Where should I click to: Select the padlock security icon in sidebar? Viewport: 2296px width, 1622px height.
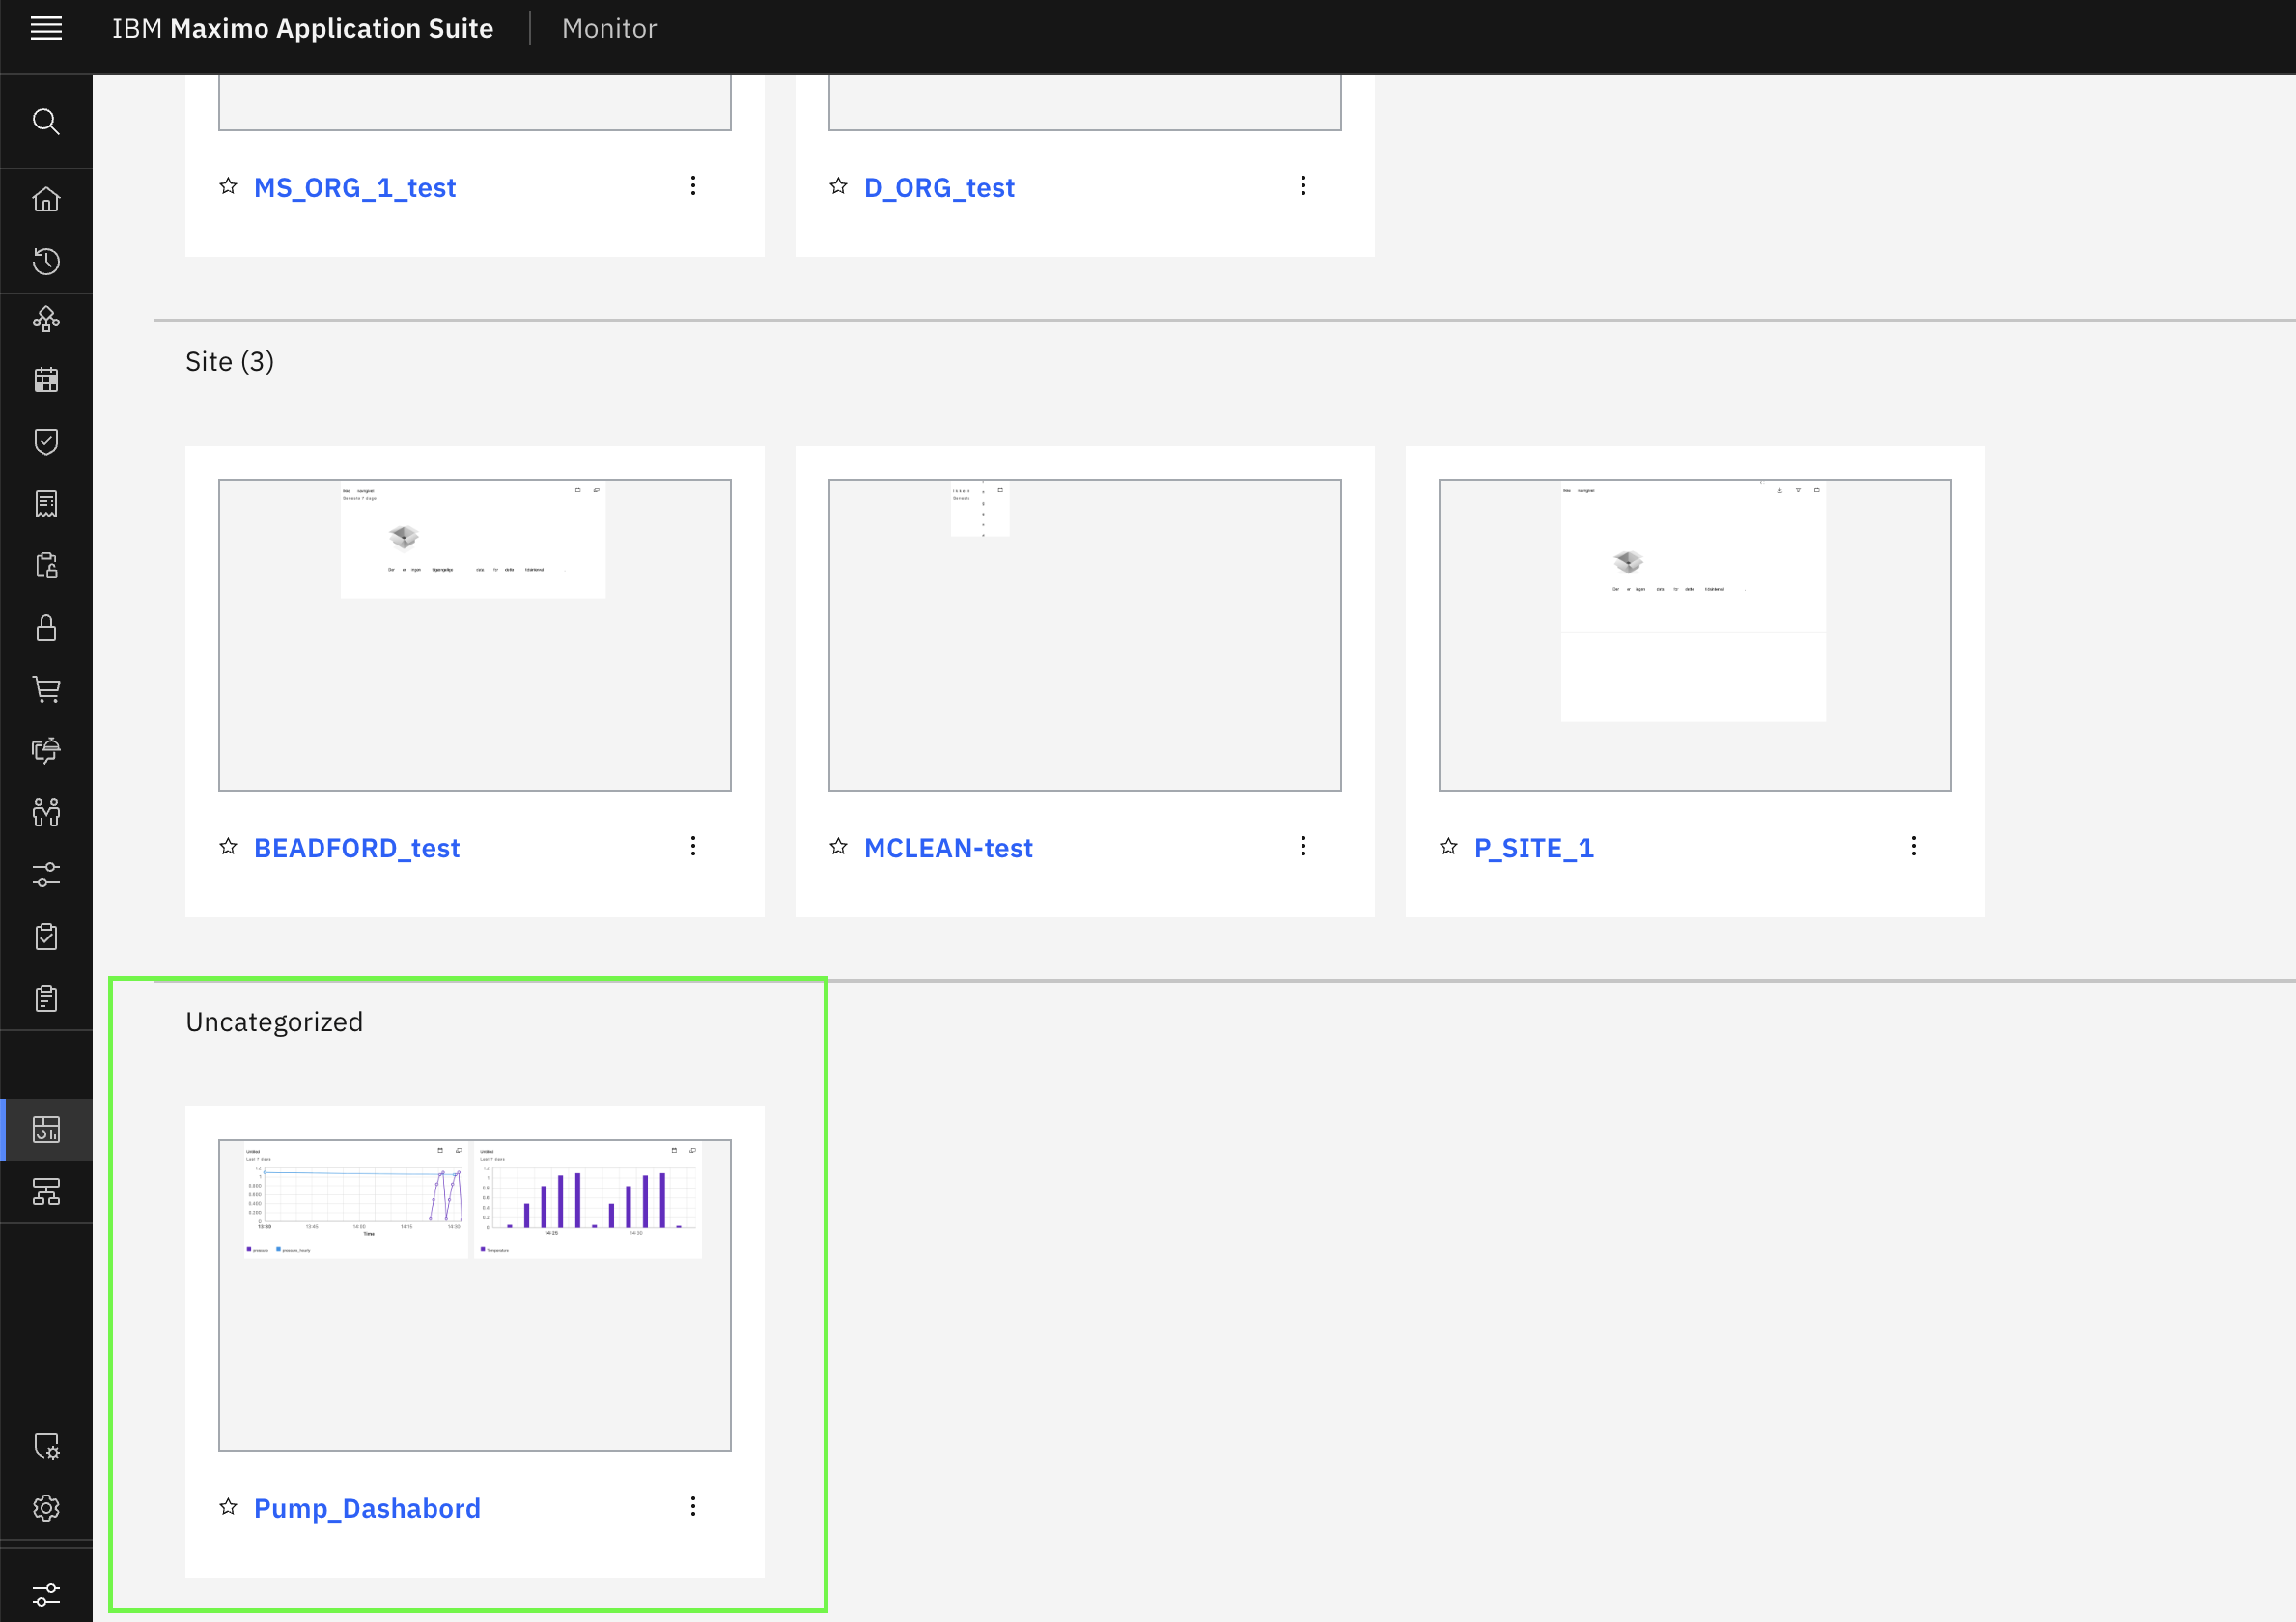point(46,627)
